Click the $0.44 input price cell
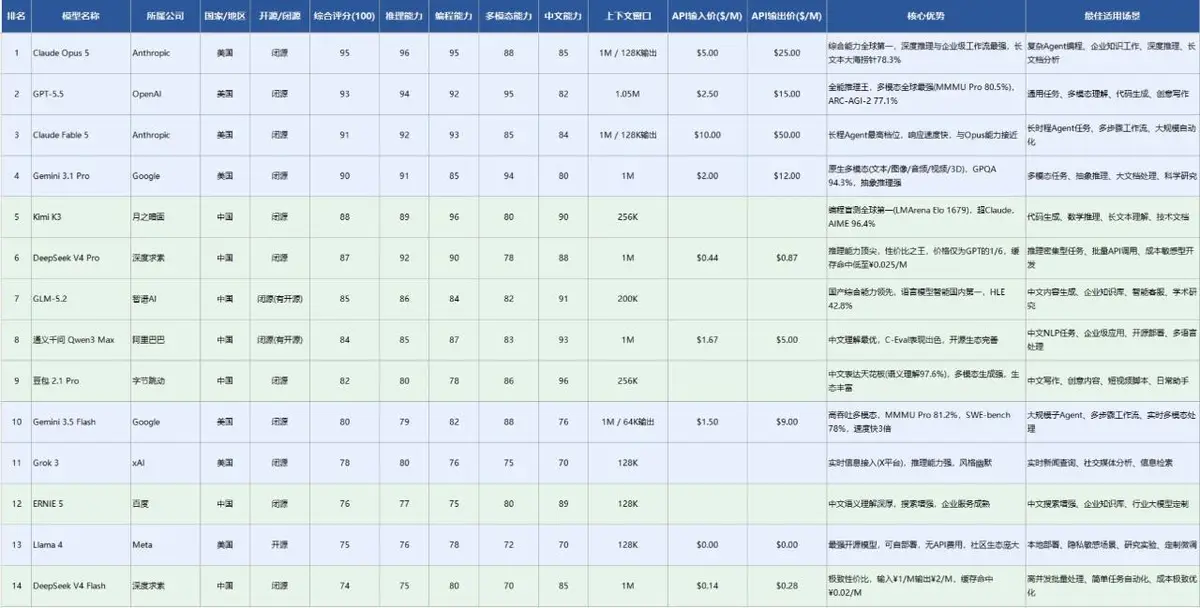Viewport: 1200px width, 608px height. pos(706,258)
